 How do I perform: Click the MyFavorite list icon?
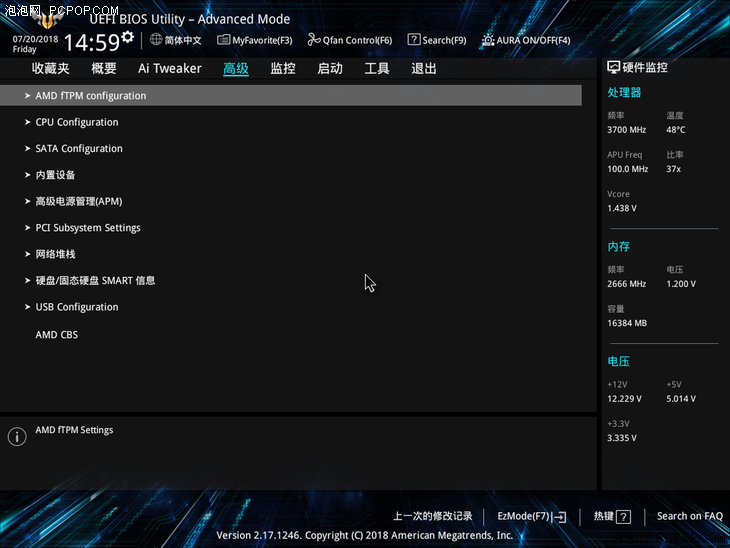tap(223, 40)
